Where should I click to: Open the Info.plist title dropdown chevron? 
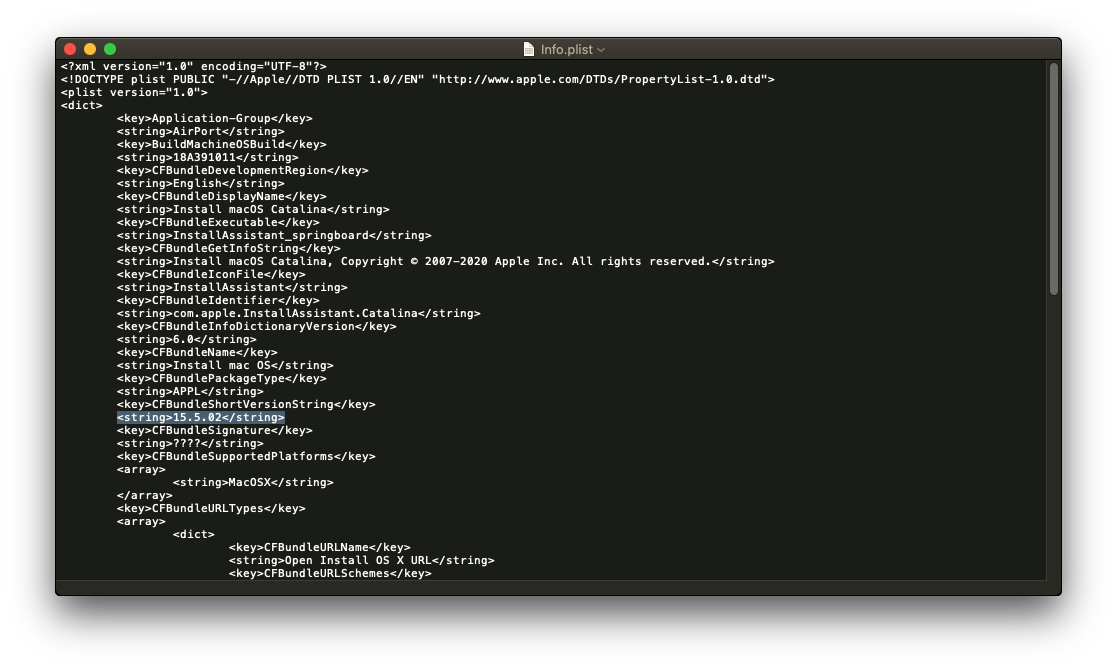(601, 50)
